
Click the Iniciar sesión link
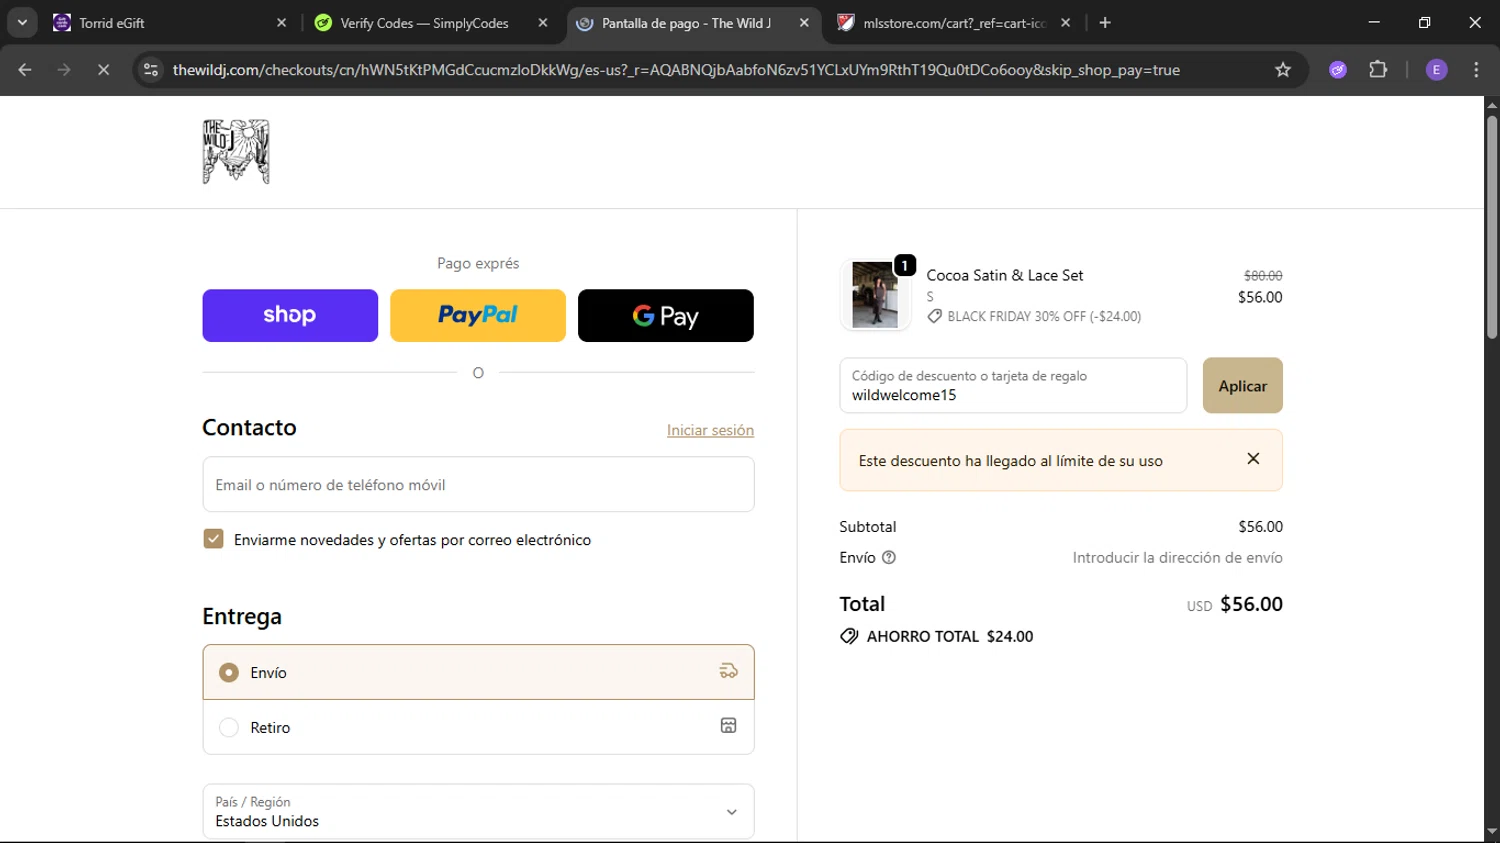[x=710, y=430]
